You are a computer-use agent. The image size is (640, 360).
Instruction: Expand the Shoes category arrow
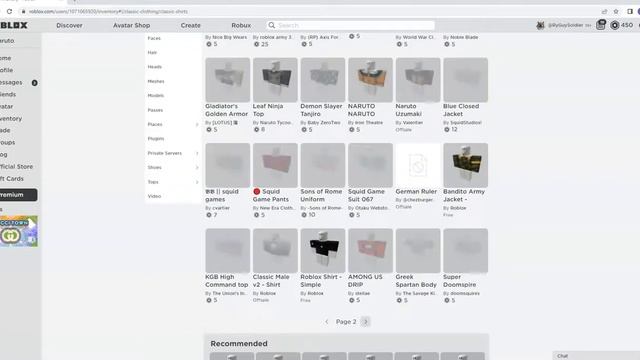pos(197,168)
